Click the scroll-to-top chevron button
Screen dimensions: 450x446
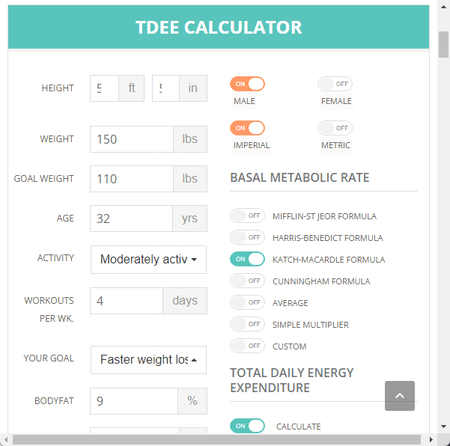click(x=400, y=396)
